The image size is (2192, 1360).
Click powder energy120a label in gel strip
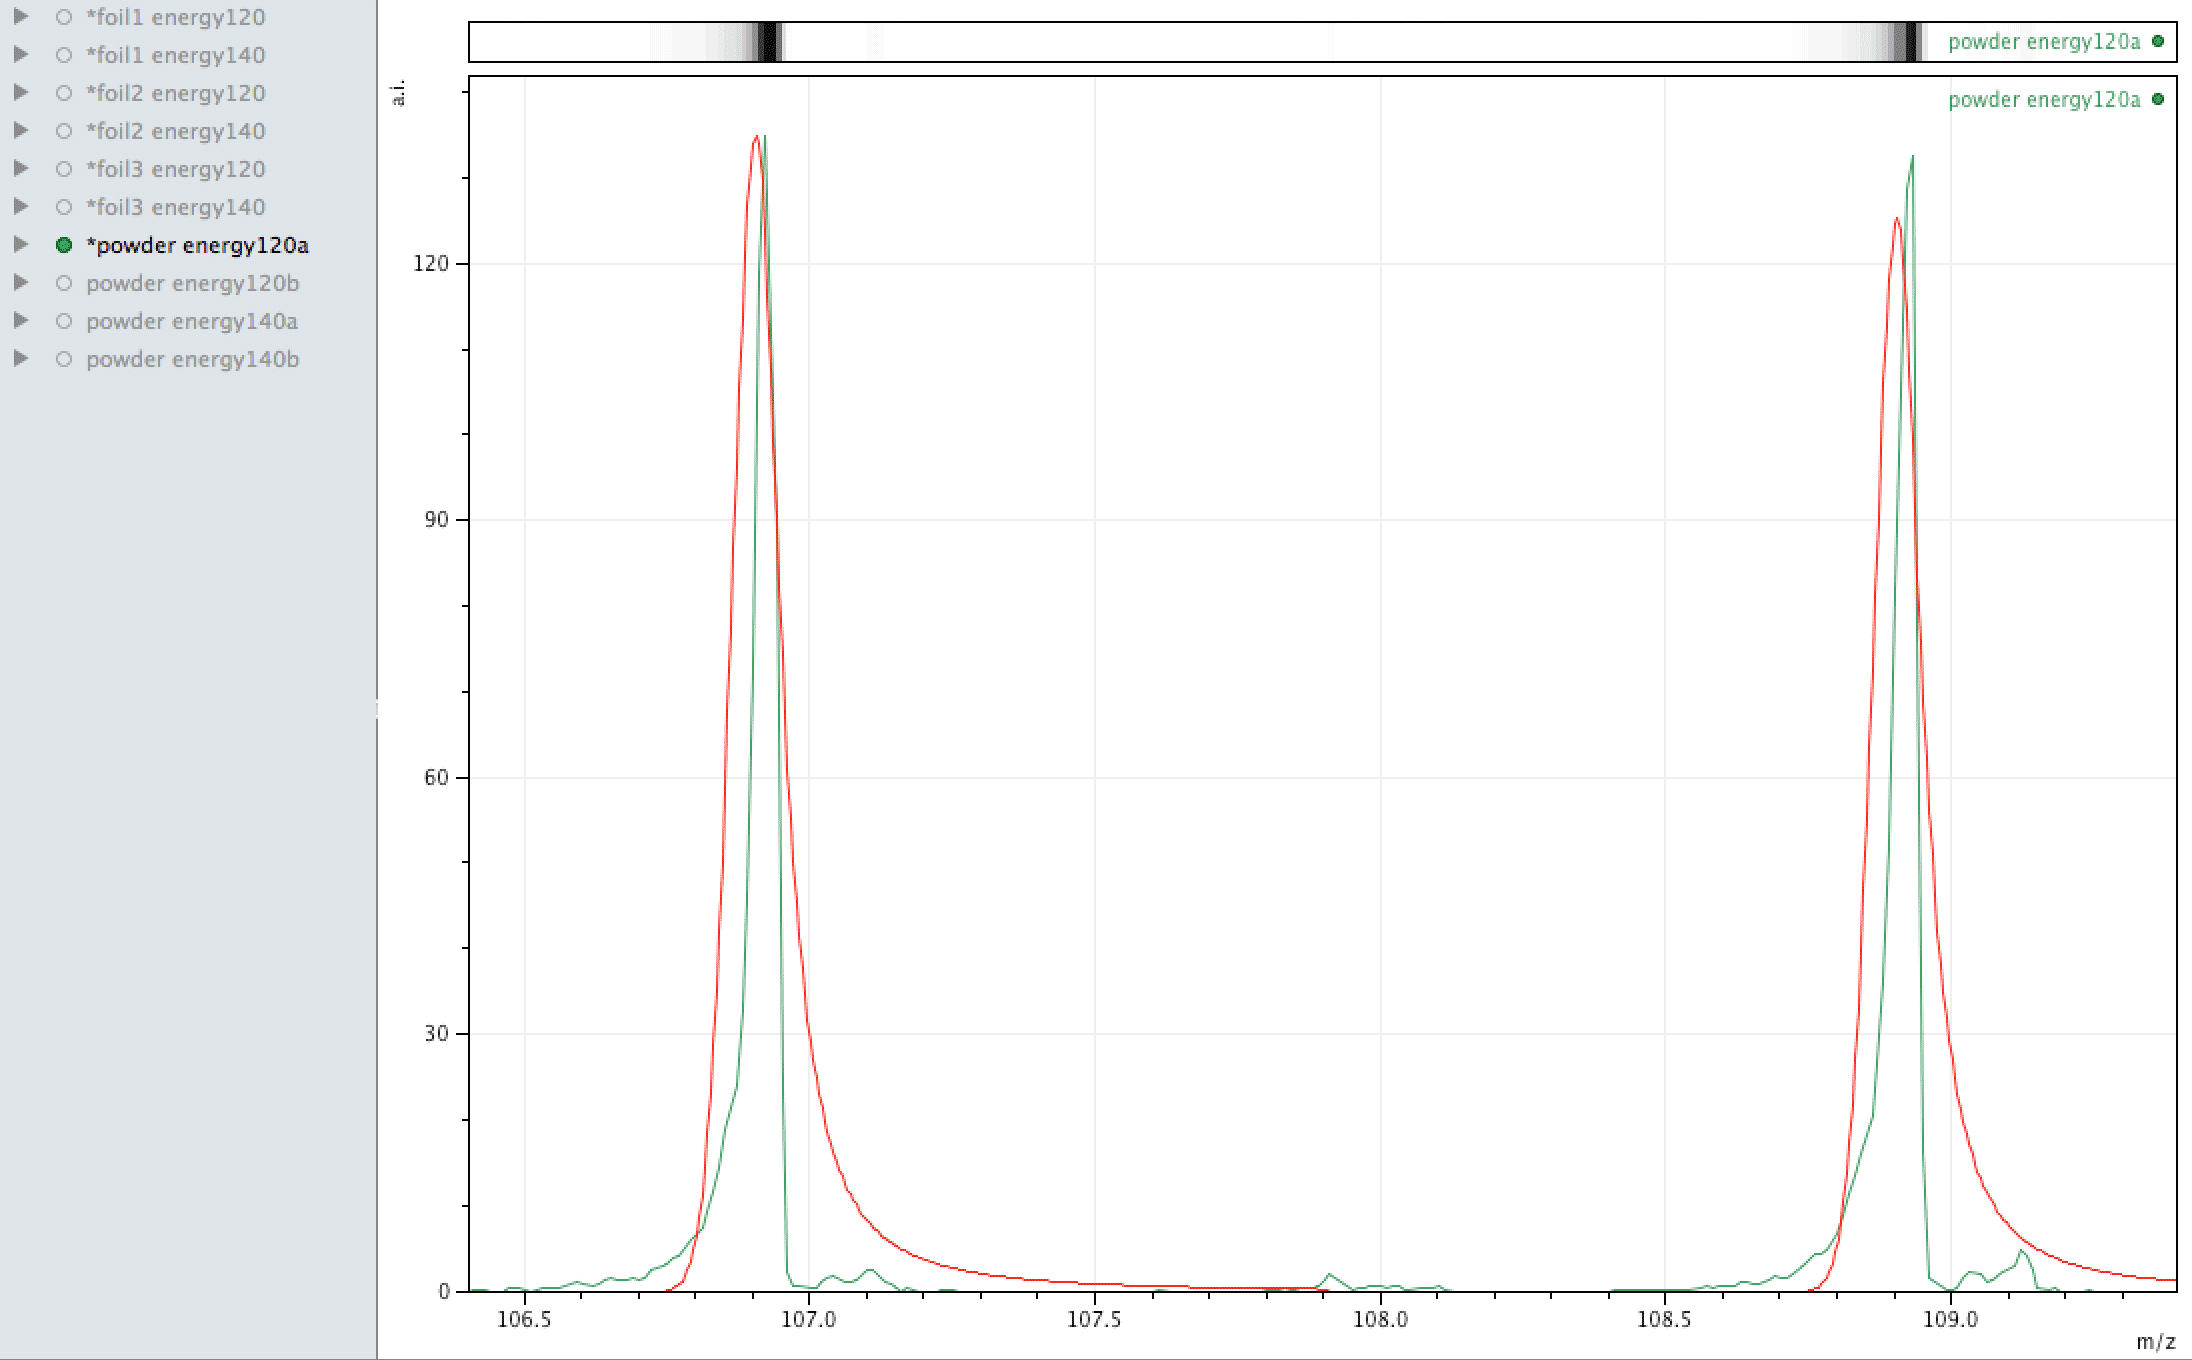point(2043,41)
